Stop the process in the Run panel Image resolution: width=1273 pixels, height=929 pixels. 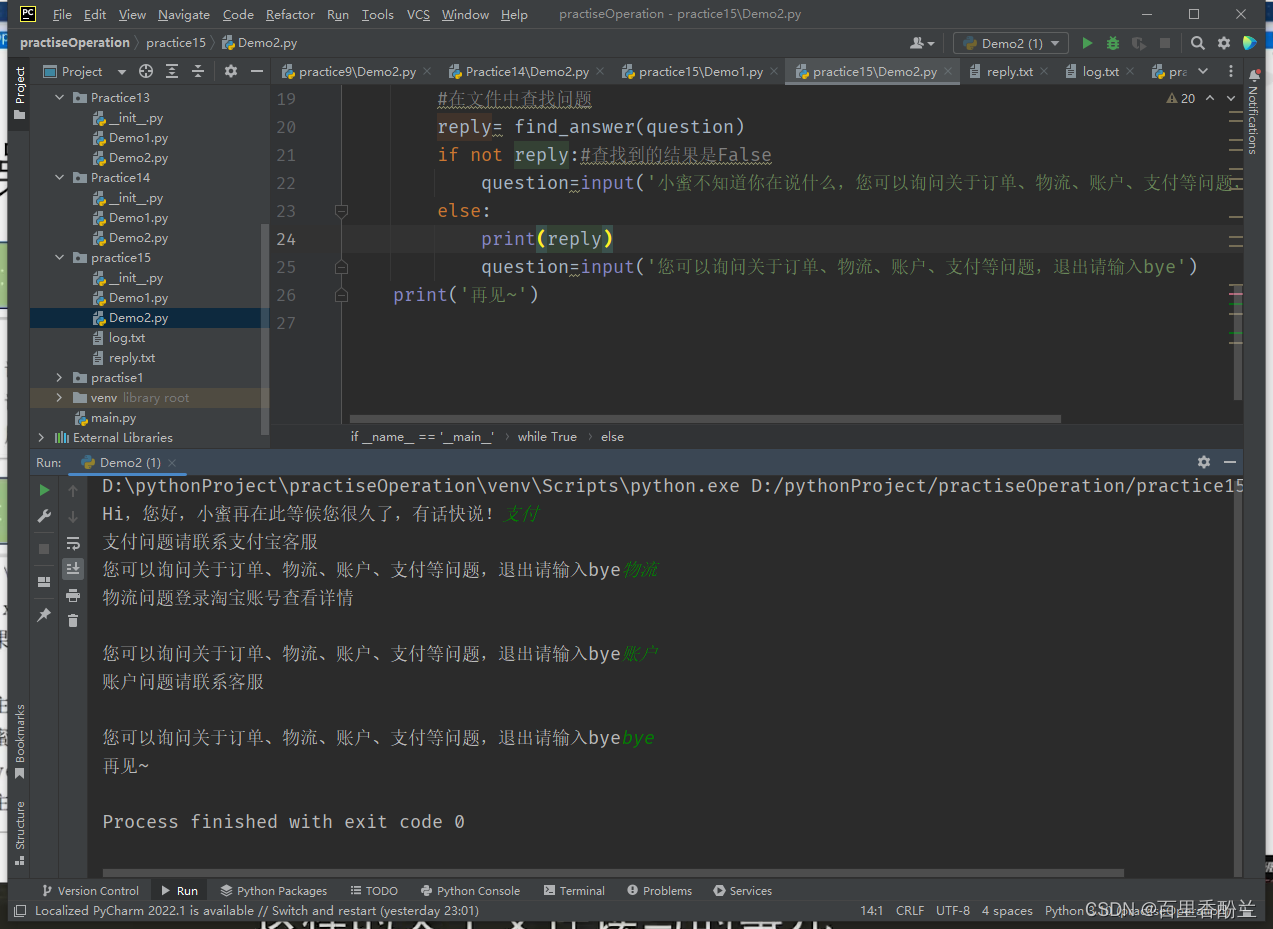44,549
